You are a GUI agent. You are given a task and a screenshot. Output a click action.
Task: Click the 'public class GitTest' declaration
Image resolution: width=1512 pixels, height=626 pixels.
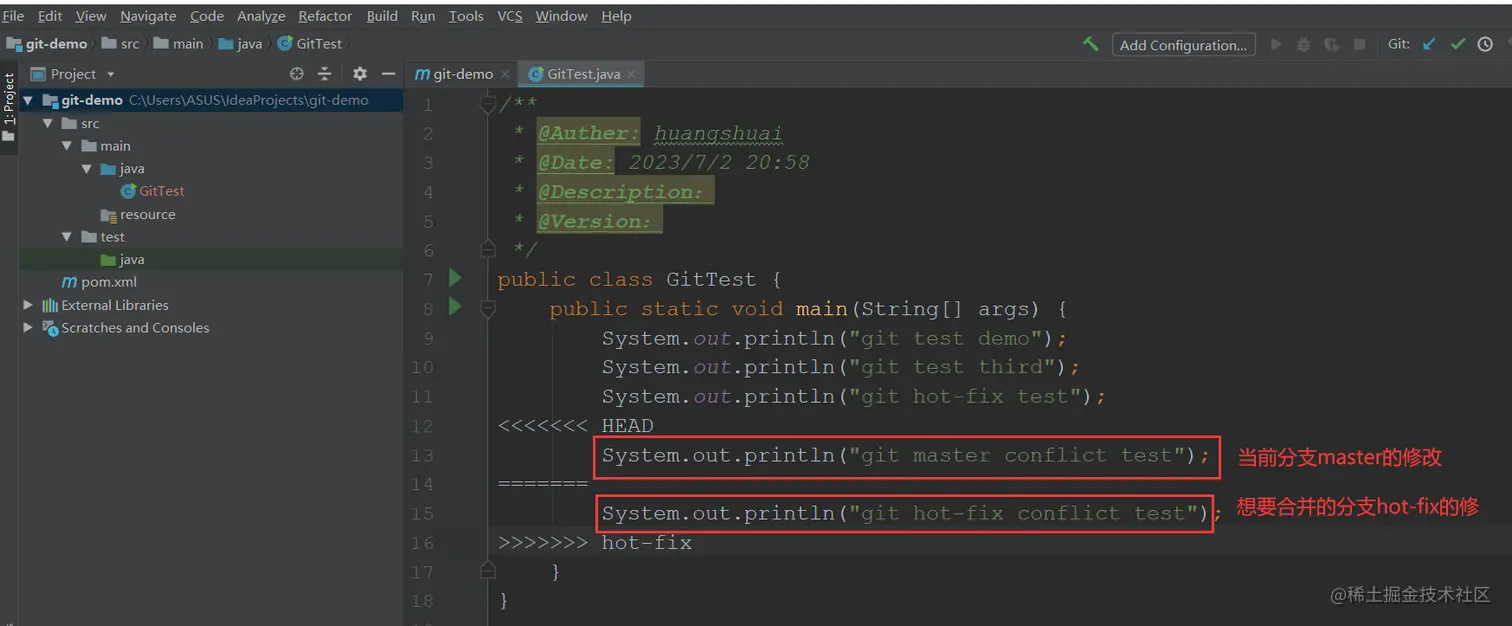[x=639, y=280]
